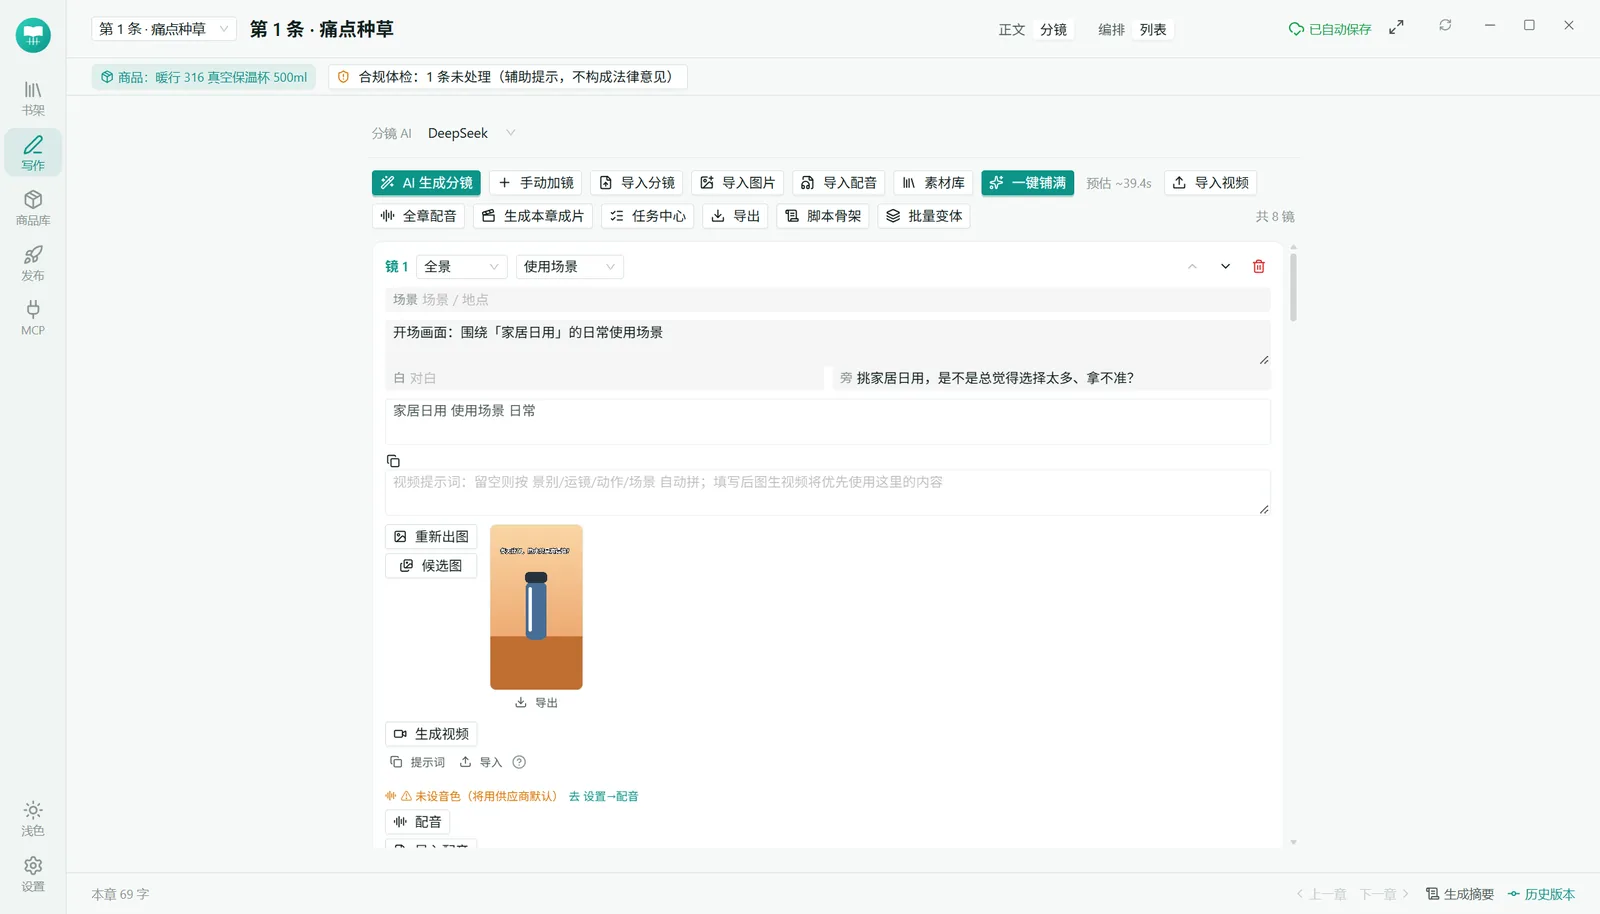Switch to the 分镜 view tab
The image size is (1600, 914).
1053,30
